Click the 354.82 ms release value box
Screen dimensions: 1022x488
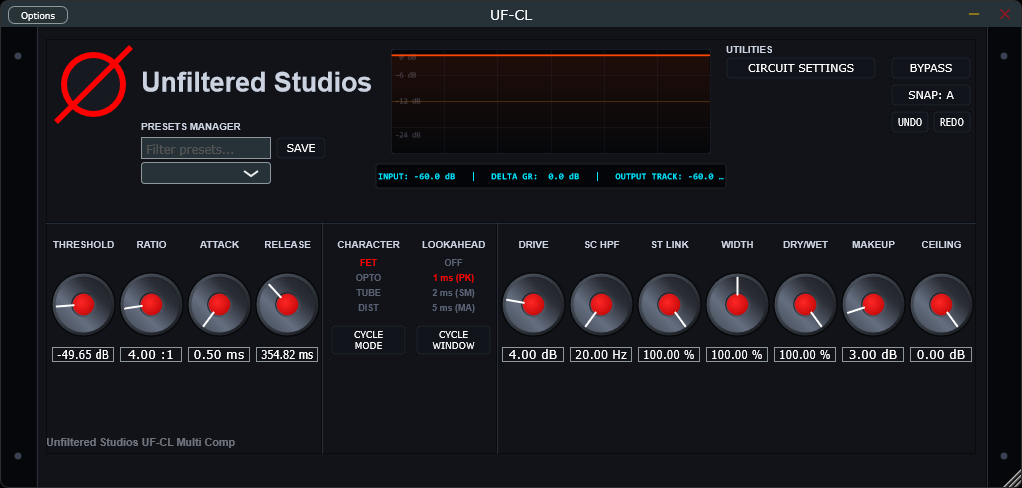(x=287, y=354)
